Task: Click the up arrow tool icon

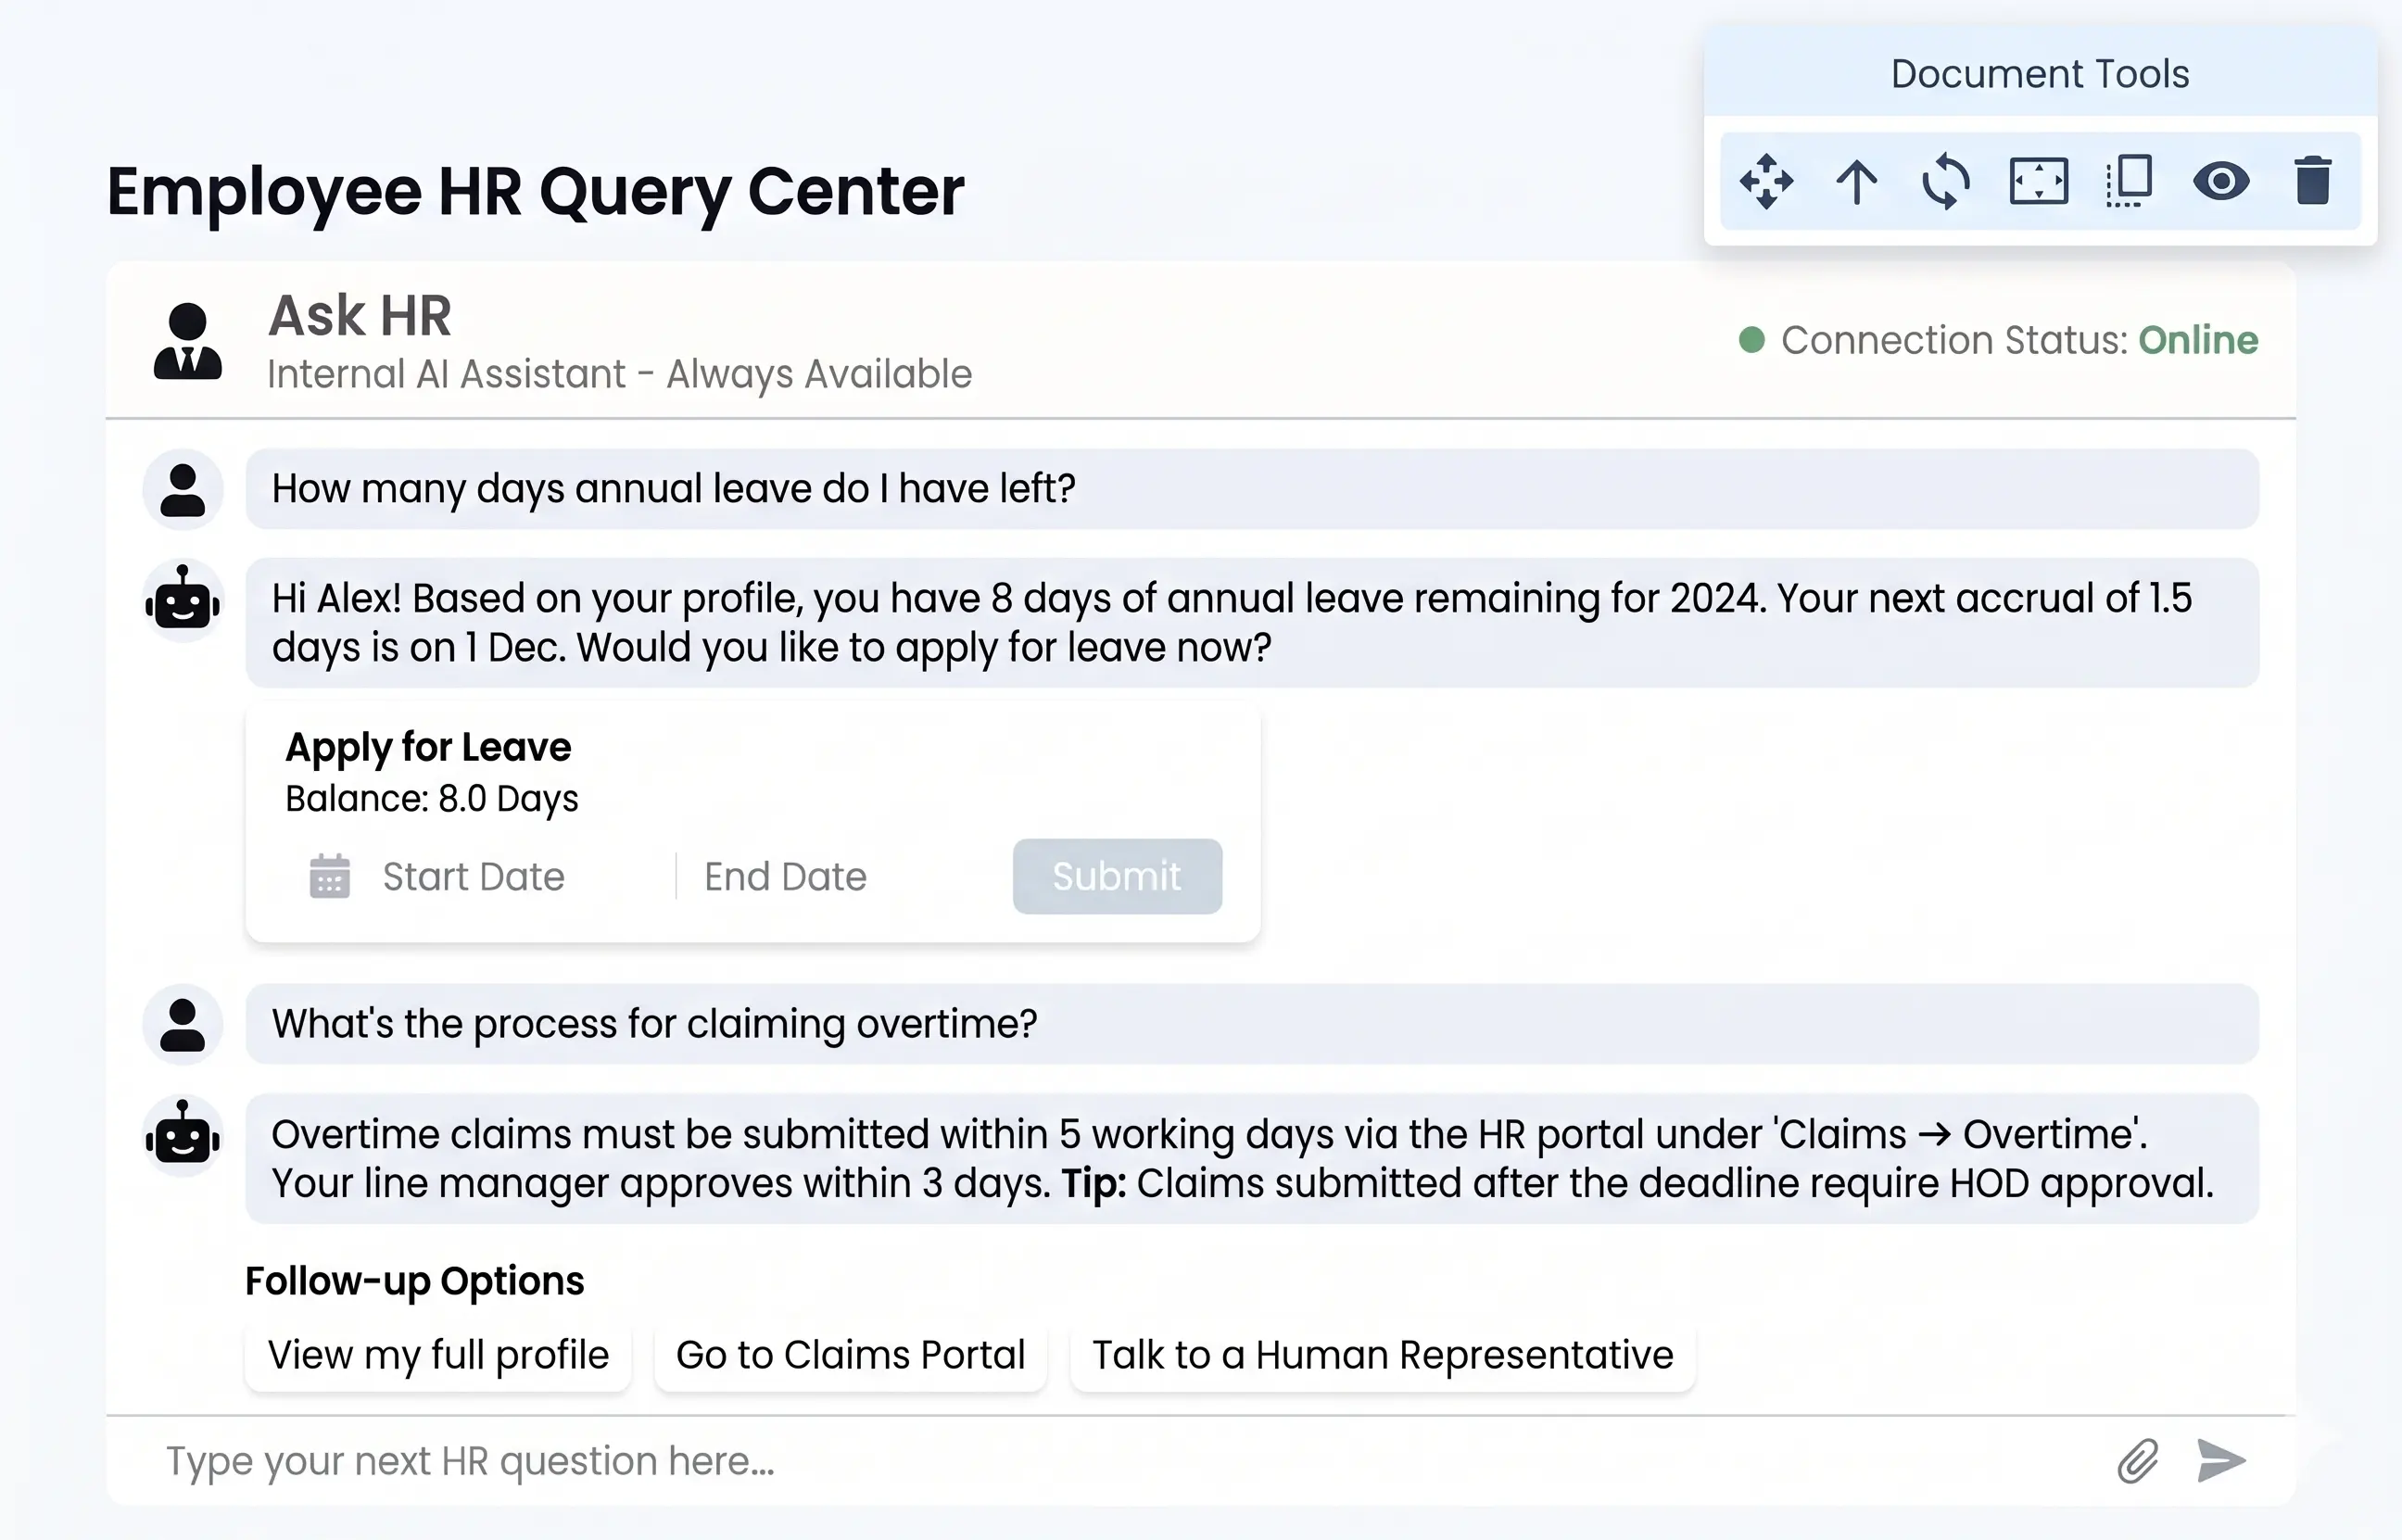Action: click(x=1857, y=181)
